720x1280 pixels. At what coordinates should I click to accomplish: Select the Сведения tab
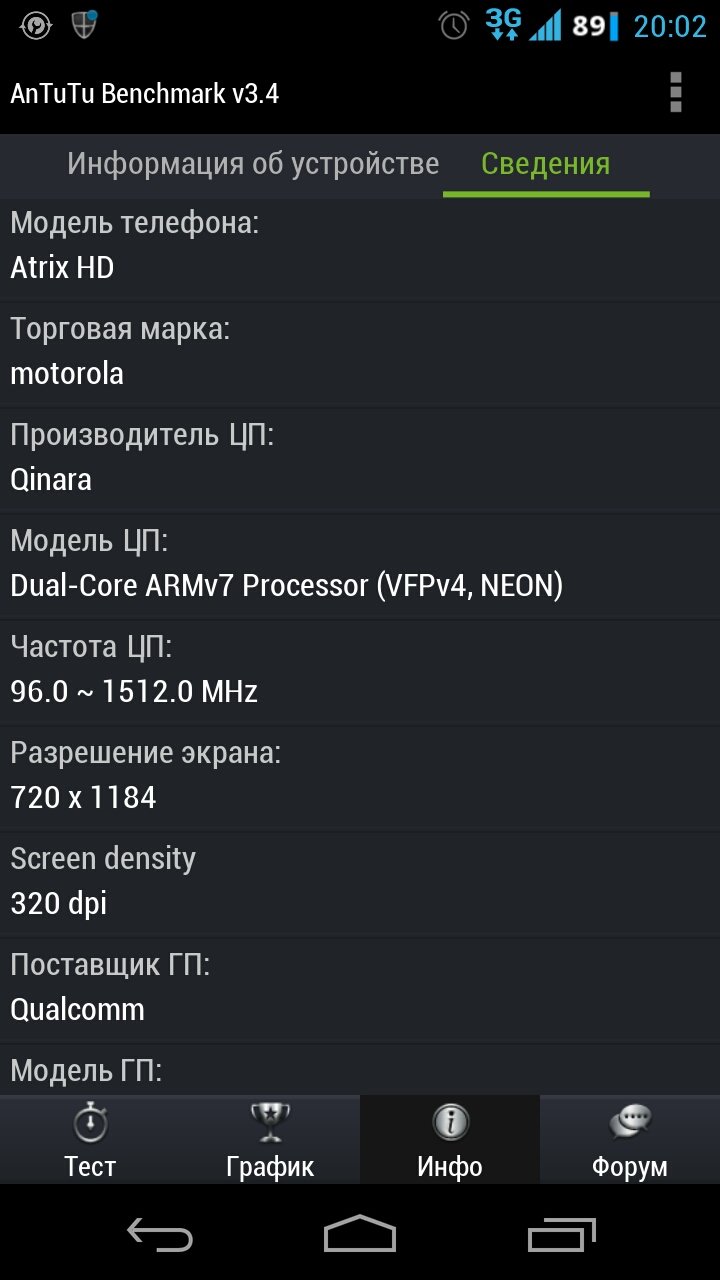click(546, 164)
